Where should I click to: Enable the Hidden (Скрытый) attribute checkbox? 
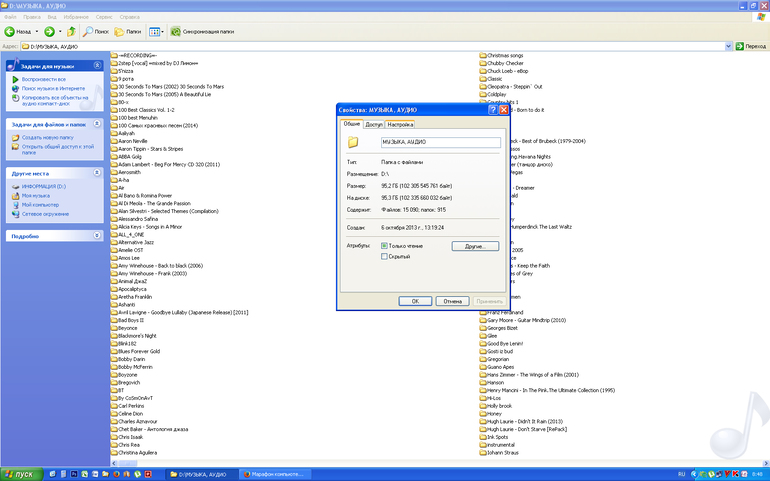(x=385, y=257)
